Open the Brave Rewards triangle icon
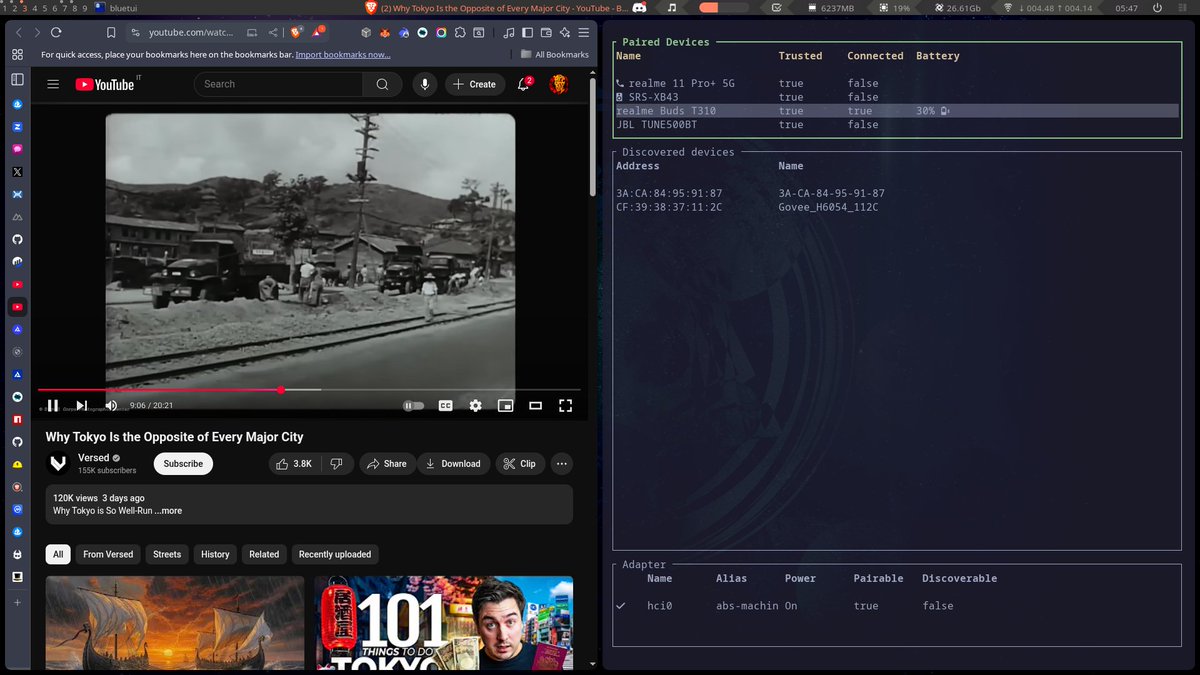The width and height of the screenshot is (1200, 675). point(318,32)
